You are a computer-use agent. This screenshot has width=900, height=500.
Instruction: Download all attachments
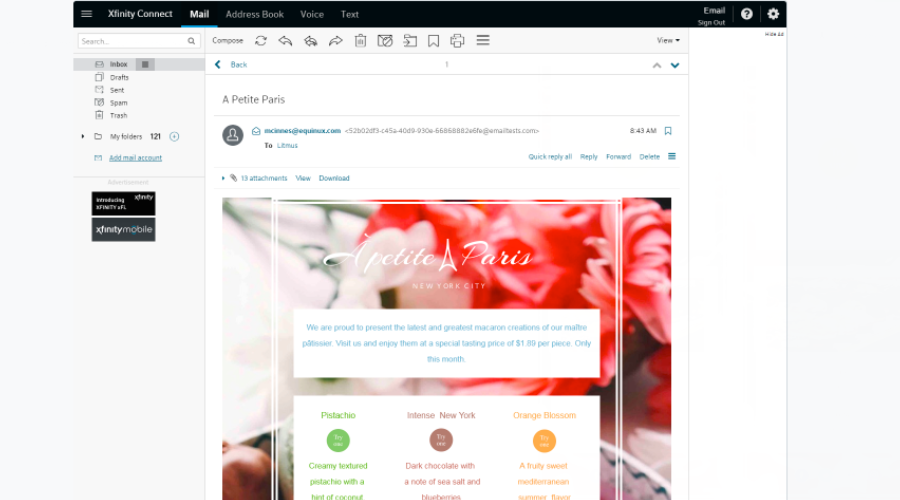pos(334,178)
